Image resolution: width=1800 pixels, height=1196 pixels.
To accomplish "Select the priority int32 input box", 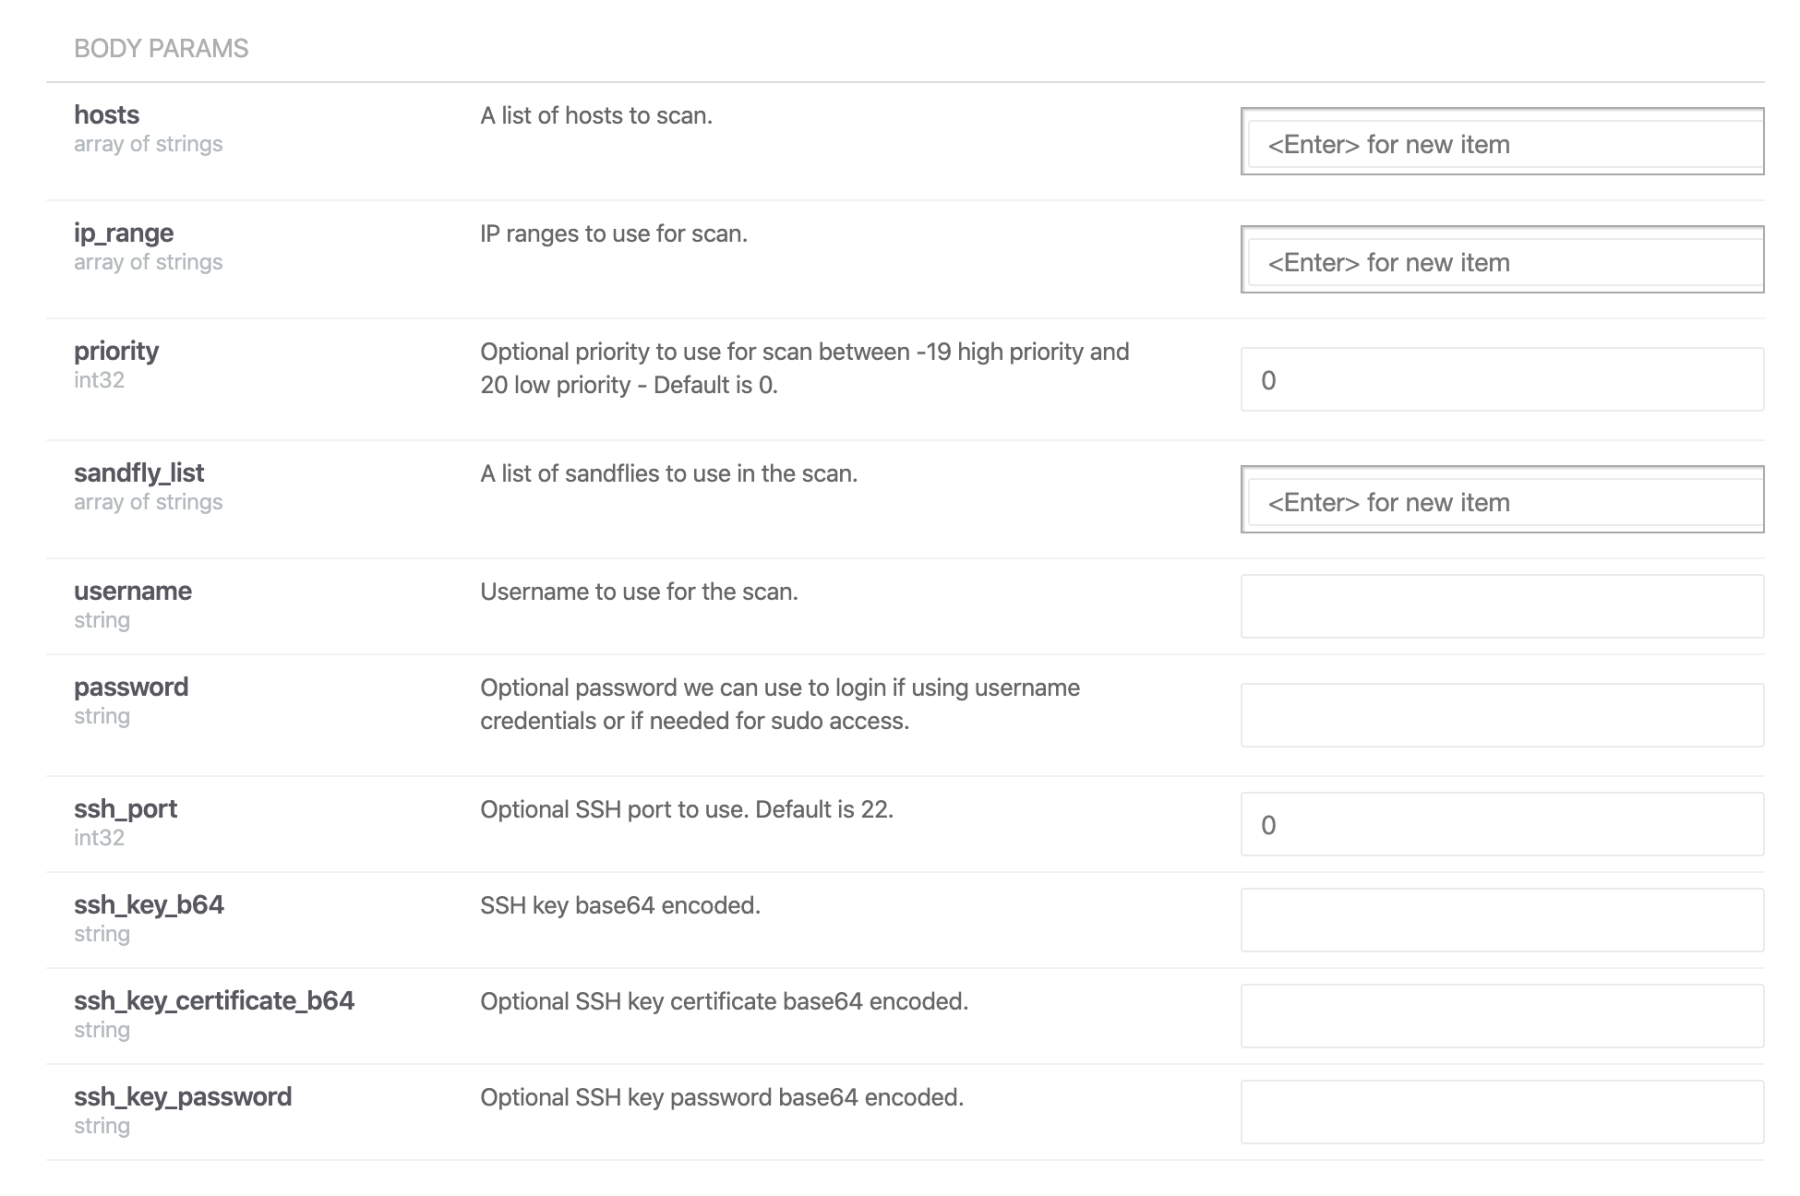I will (1502, 379).
